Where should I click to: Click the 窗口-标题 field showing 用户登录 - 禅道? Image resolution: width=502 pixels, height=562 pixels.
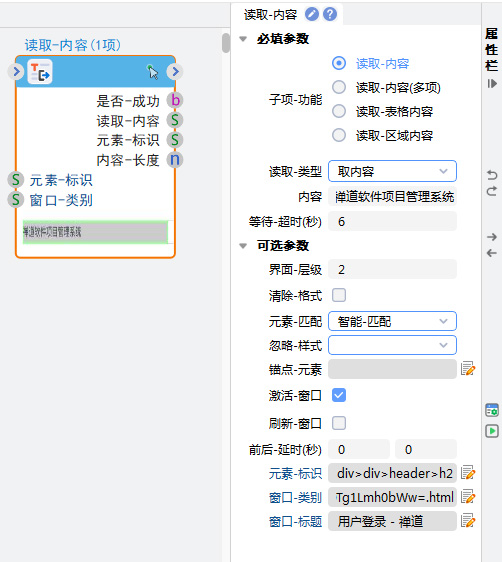(x=392, y=521)
